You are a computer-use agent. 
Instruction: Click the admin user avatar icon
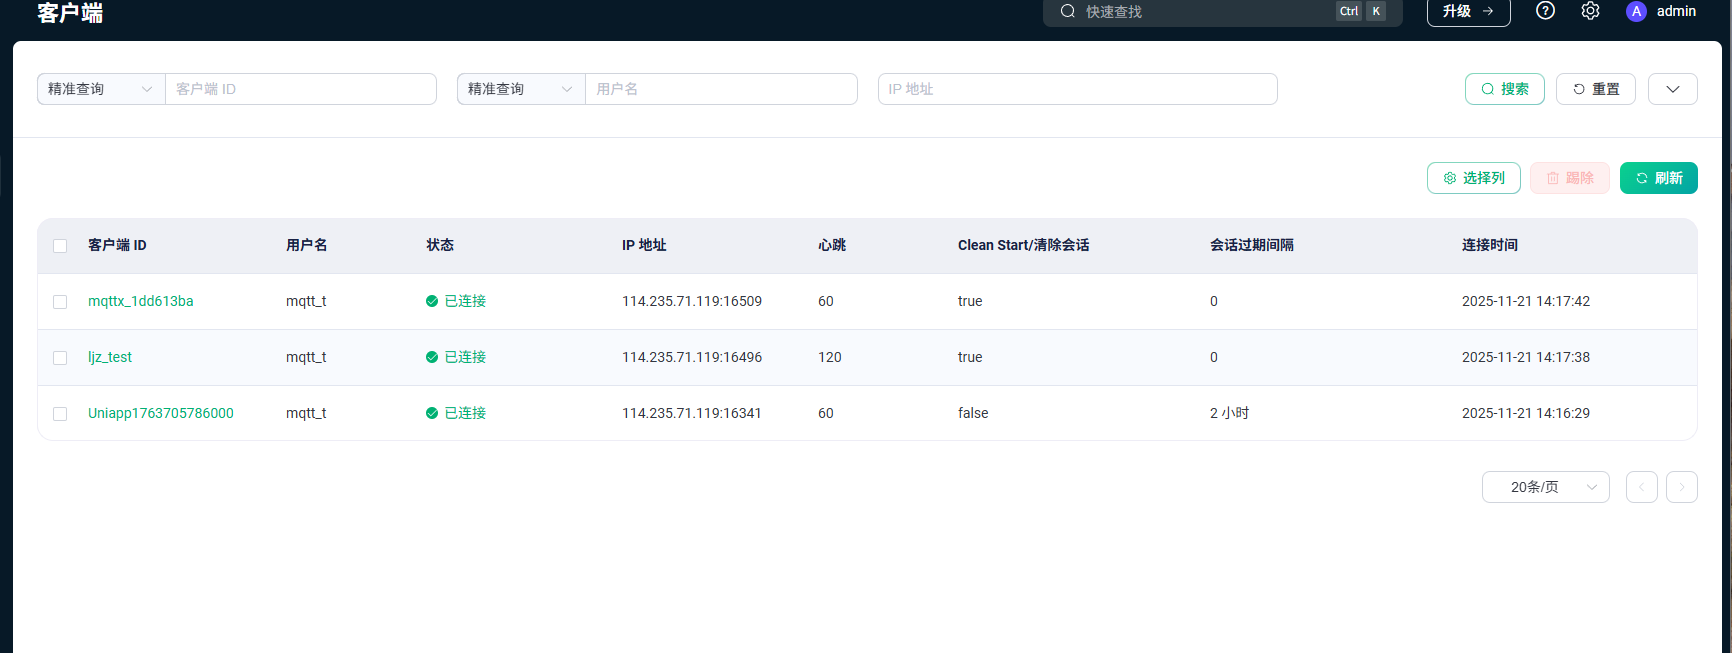1636,11
